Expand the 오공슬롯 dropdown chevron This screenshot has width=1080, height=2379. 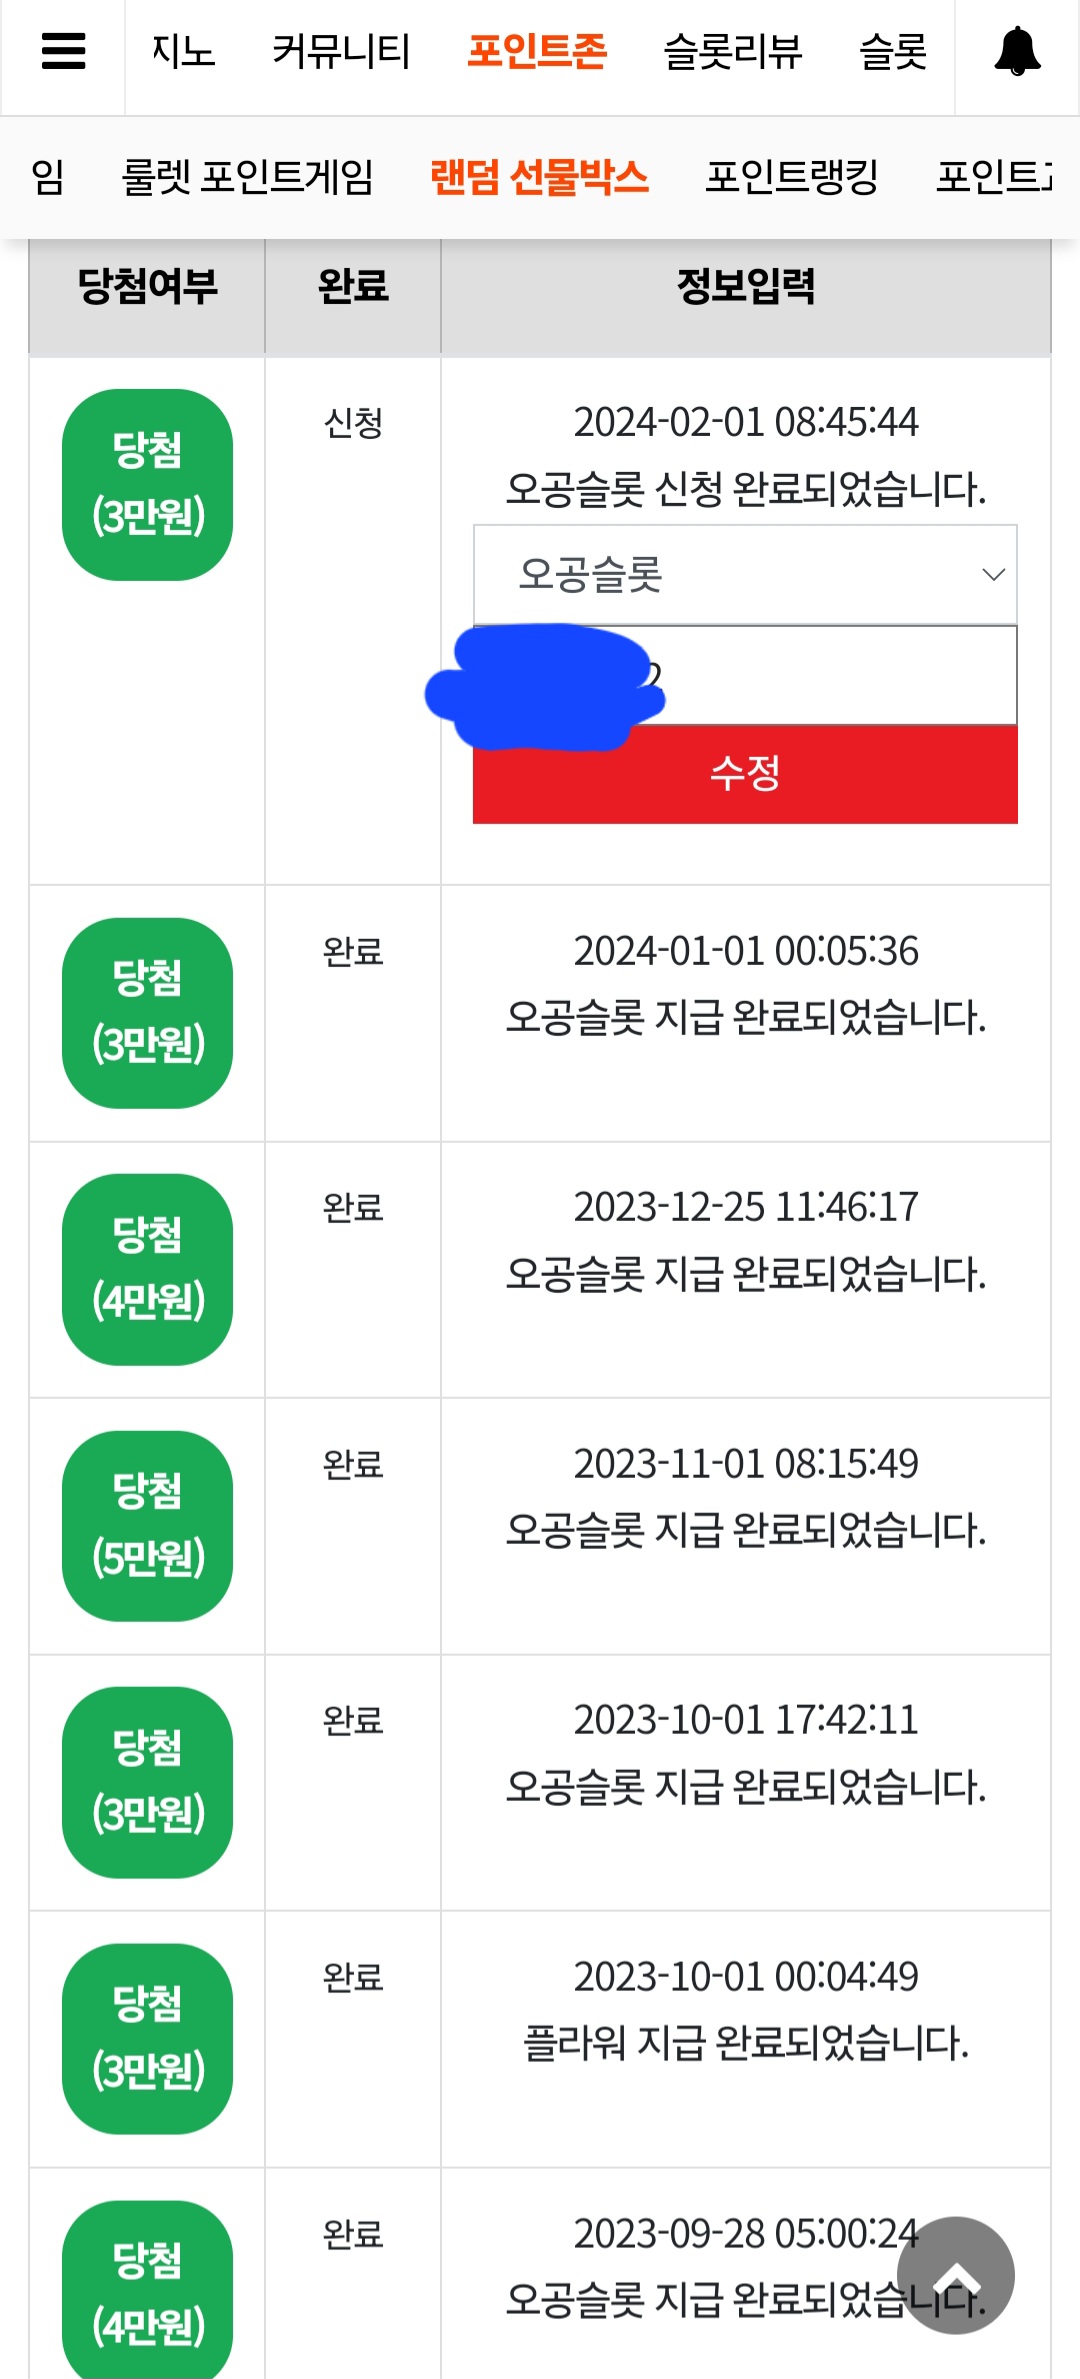coord(993,574)
